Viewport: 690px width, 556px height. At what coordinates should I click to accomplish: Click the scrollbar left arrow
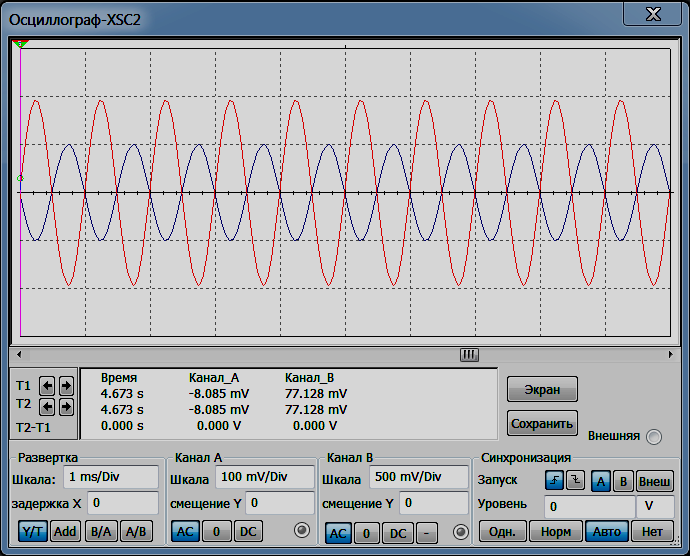19,354
